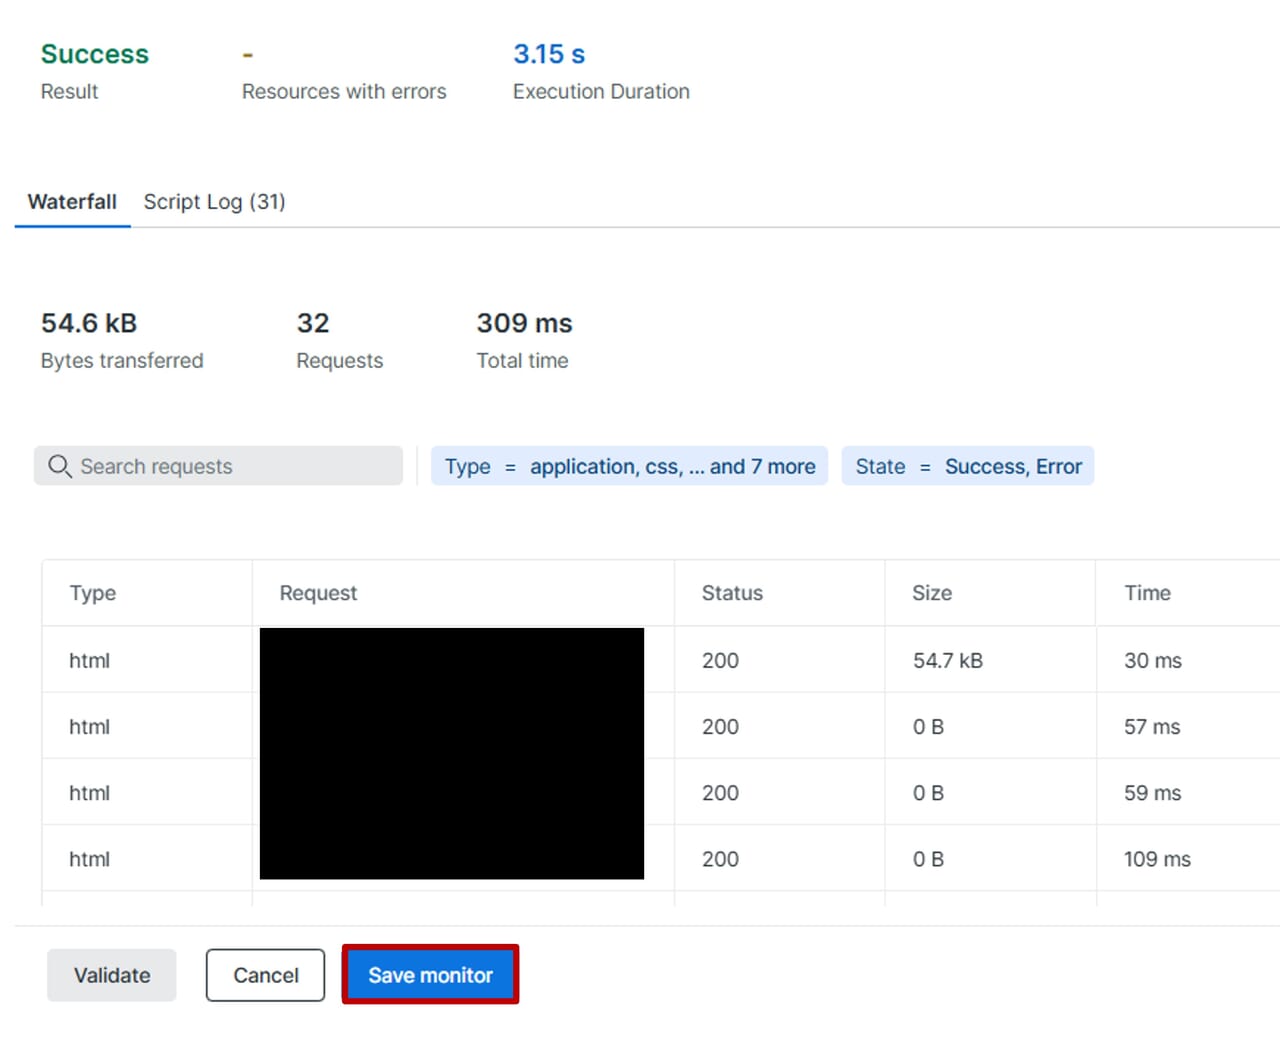The height and width of the screenshot is (1037, 1280).
Task: Select the request taking 59 ms
Action: [x=1152, y=793]
